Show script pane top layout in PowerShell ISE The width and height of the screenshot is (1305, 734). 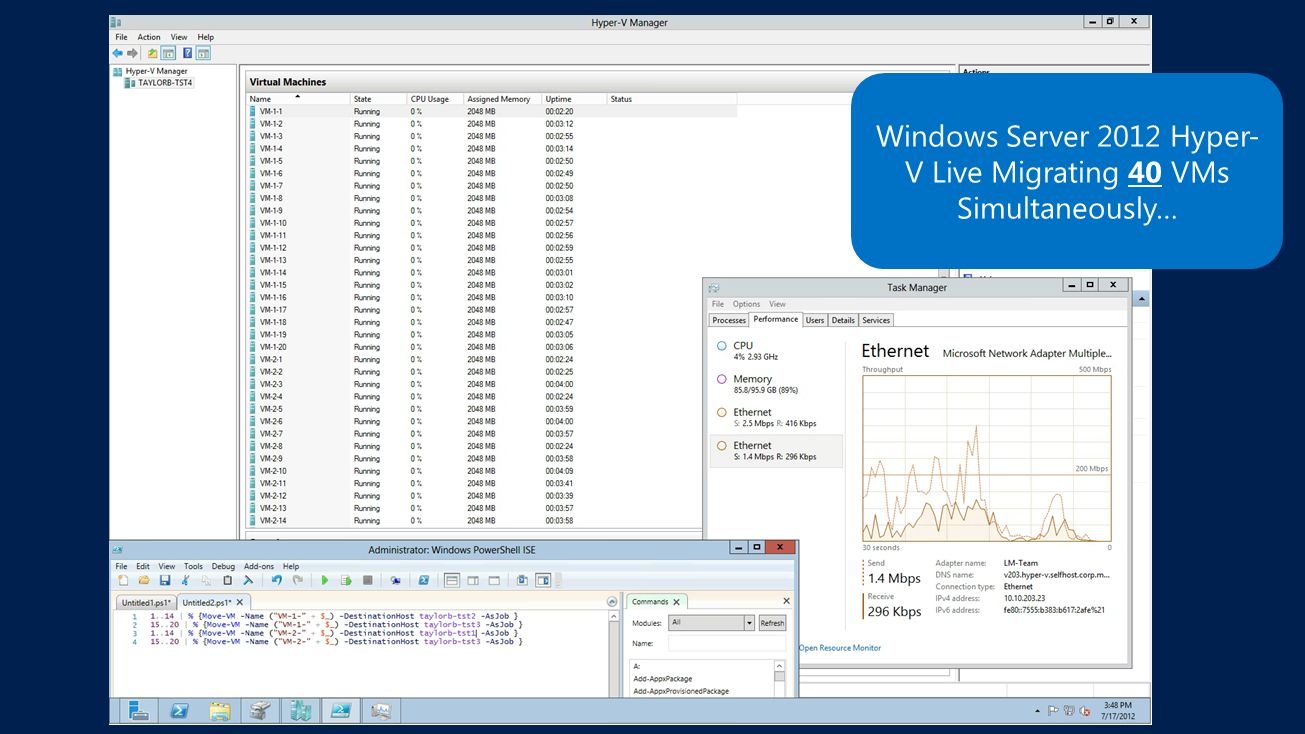[452, 580]
